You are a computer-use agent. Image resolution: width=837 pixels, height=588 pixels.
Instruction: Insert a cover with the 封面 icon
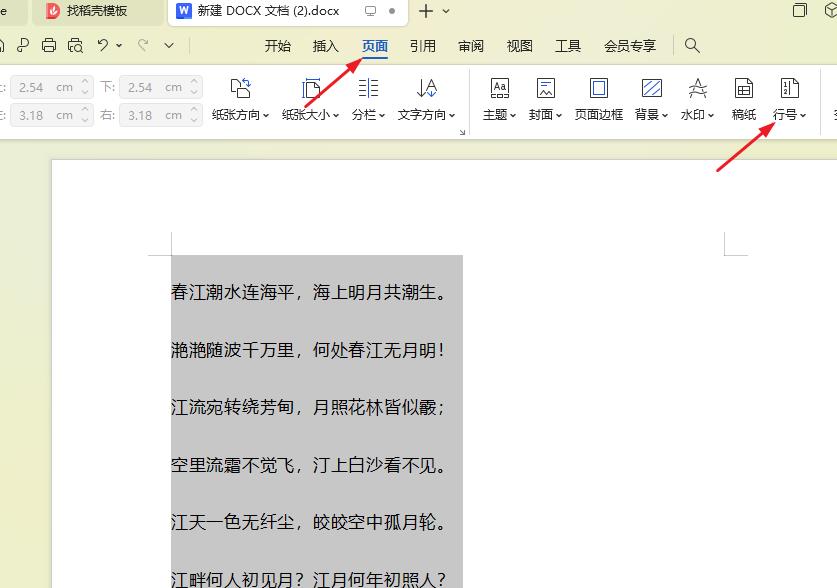point(543,90)
